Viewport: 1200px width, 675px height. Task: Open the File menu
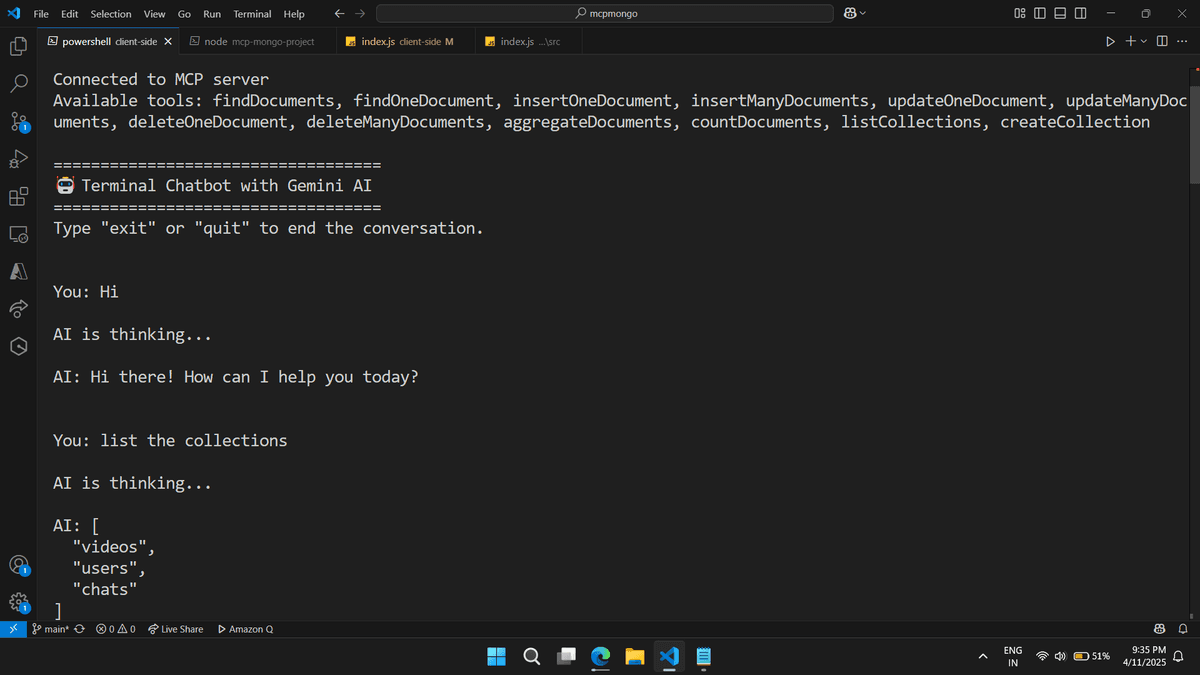(x=42, y=14)
